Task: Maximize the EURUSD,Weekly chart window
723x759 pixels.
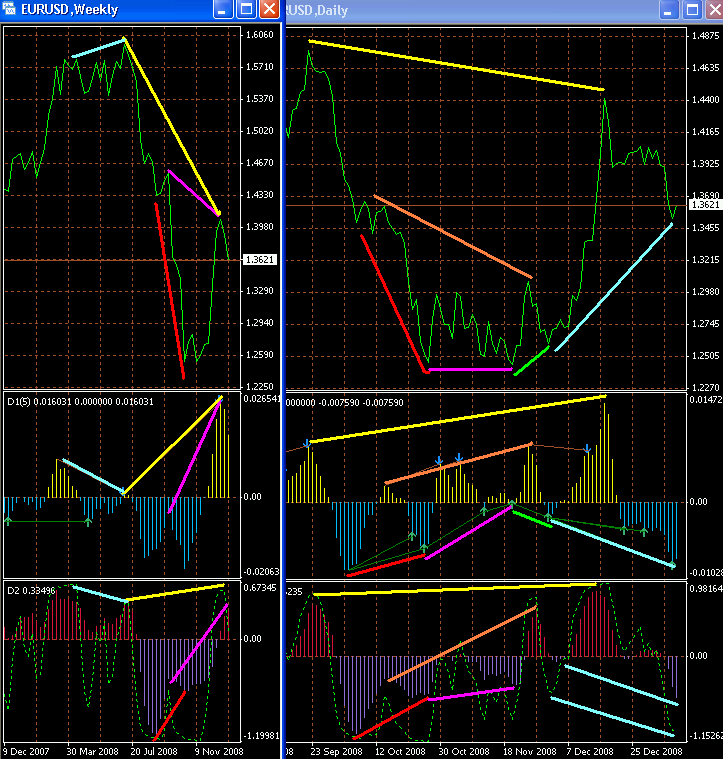Action: [246, 9]
